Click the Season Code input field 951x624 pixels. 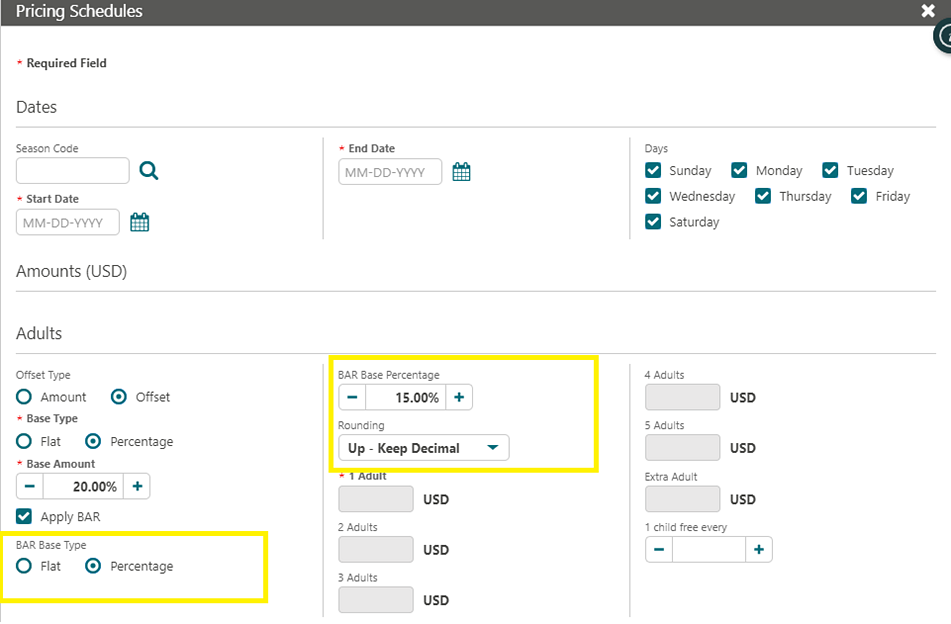[x=72, y=170]
